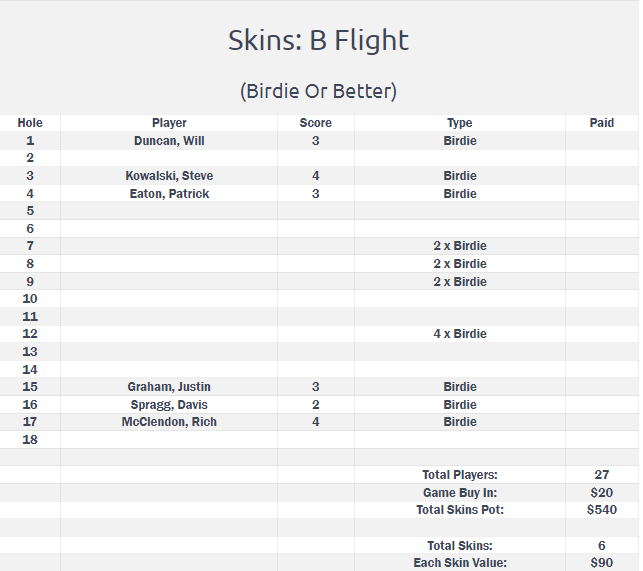The image size is (643, 571).
Task: Select the Duncan, Will player cell
Action: [x=169, y=141]
